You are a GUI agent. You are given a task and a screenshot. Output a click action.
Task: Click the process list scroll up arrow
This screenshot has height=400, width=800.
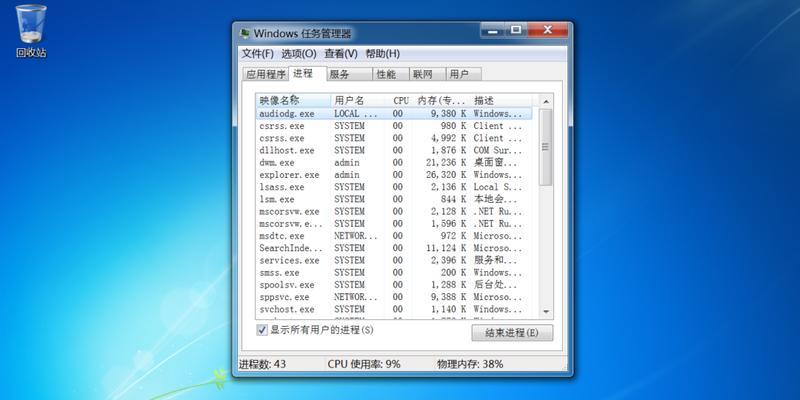point(546,102)
